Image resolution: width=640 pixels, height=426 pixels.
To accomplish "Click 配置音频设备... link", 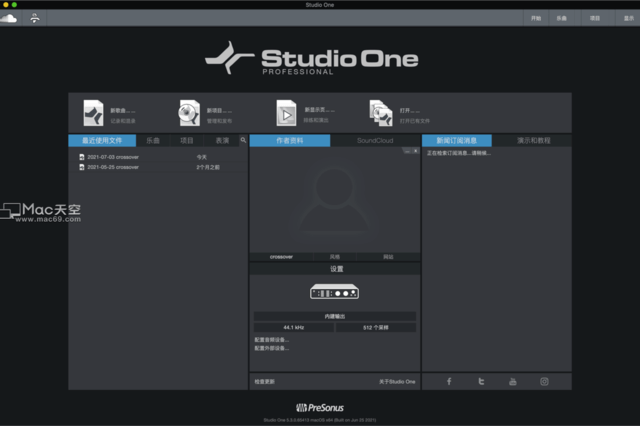I will (x=271, y=339).
